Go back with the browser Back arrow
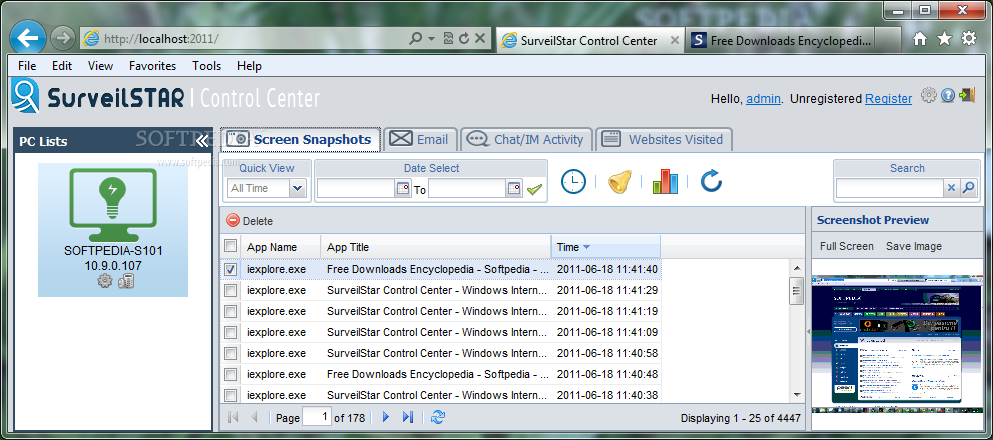The height and width of the screenshot is (440, 993). coord(28,39)
